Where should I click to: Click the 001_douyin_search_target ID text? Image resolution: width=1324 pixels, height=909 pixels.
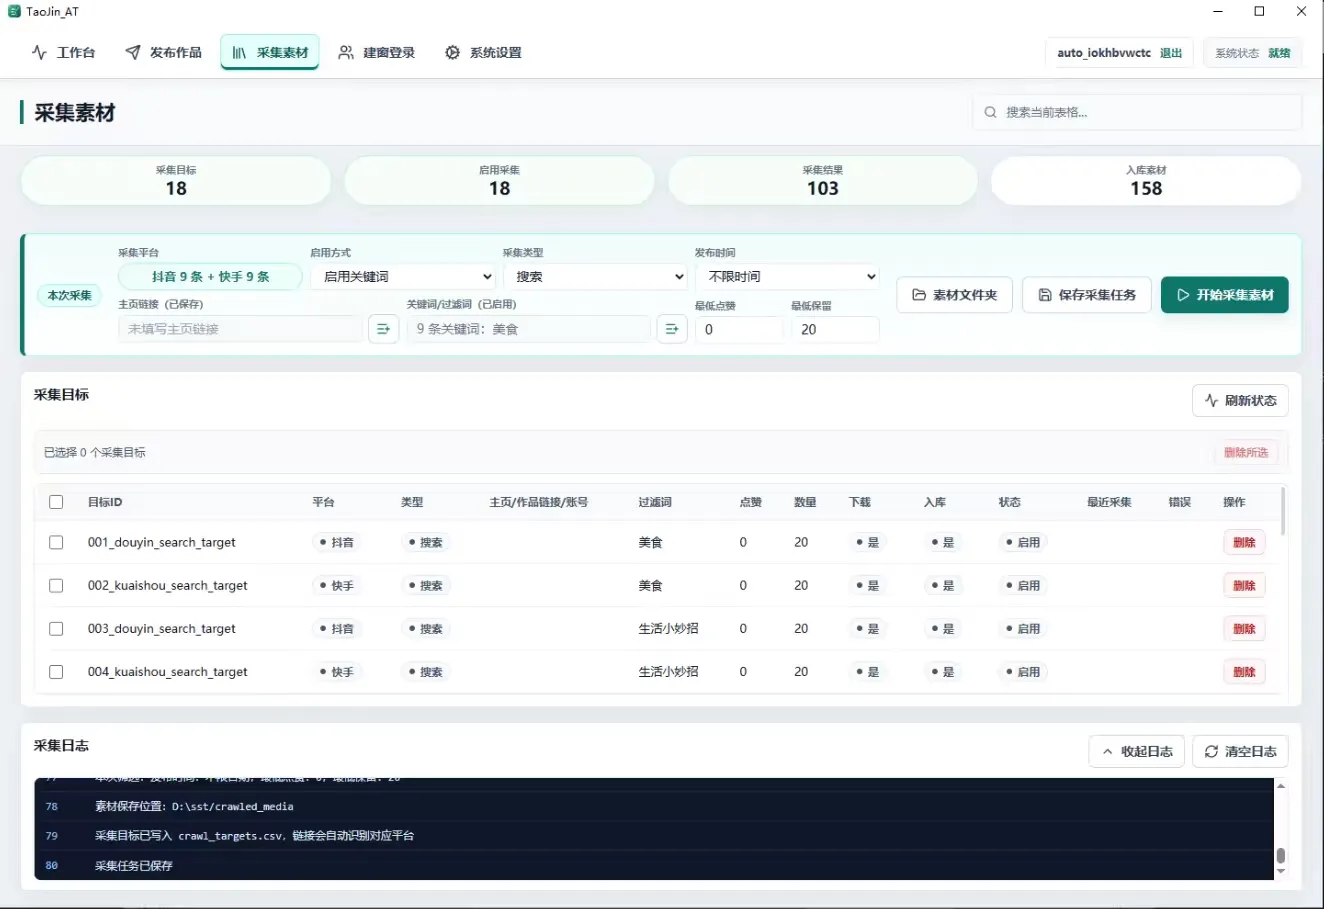[162, 542]
